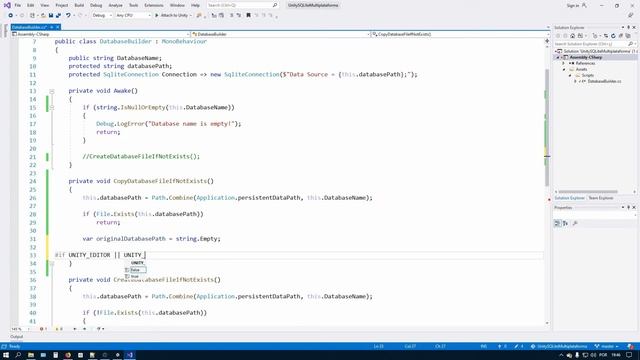Click Solution Explorer Show All Files icon
Viewport: 640px width, 360px height.
pos(628,36)
